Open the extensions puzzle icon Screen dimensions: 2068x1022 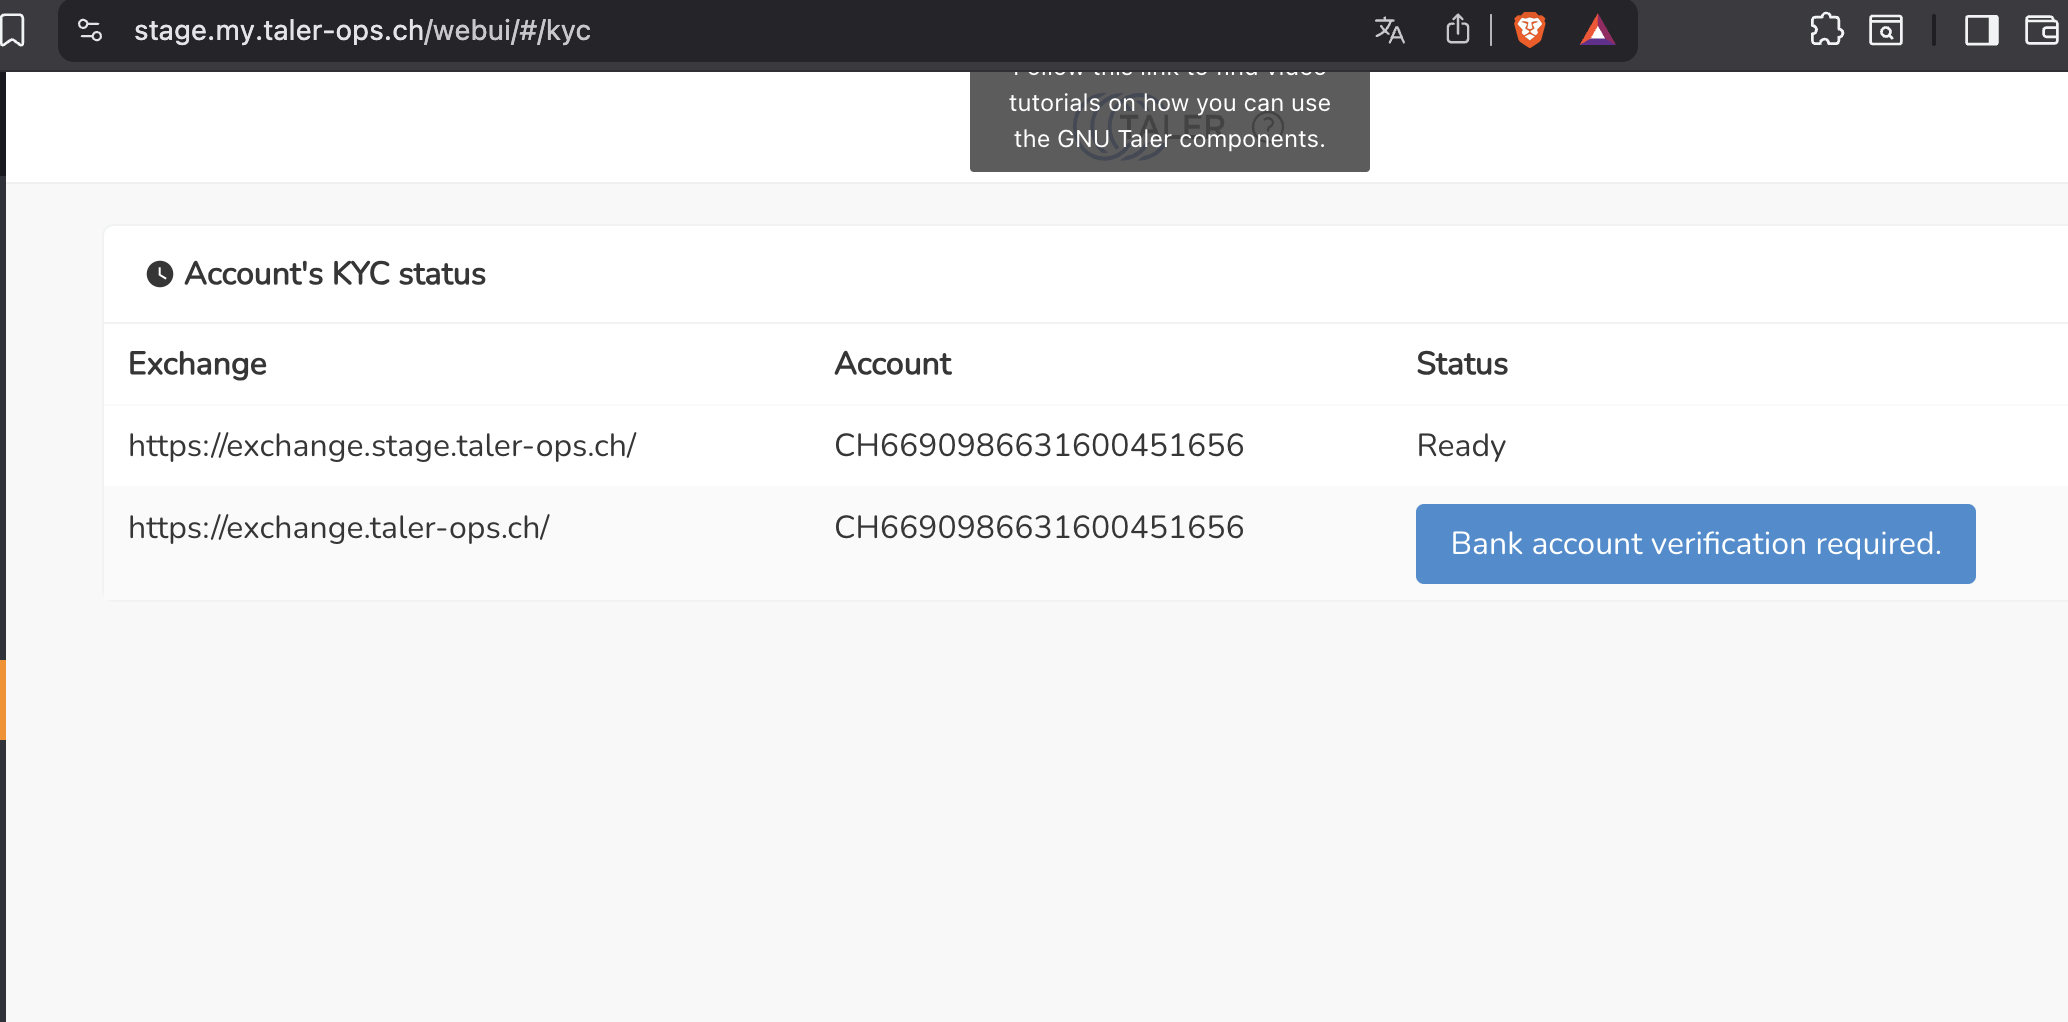pyautogui.click(x=1826, y=30)
